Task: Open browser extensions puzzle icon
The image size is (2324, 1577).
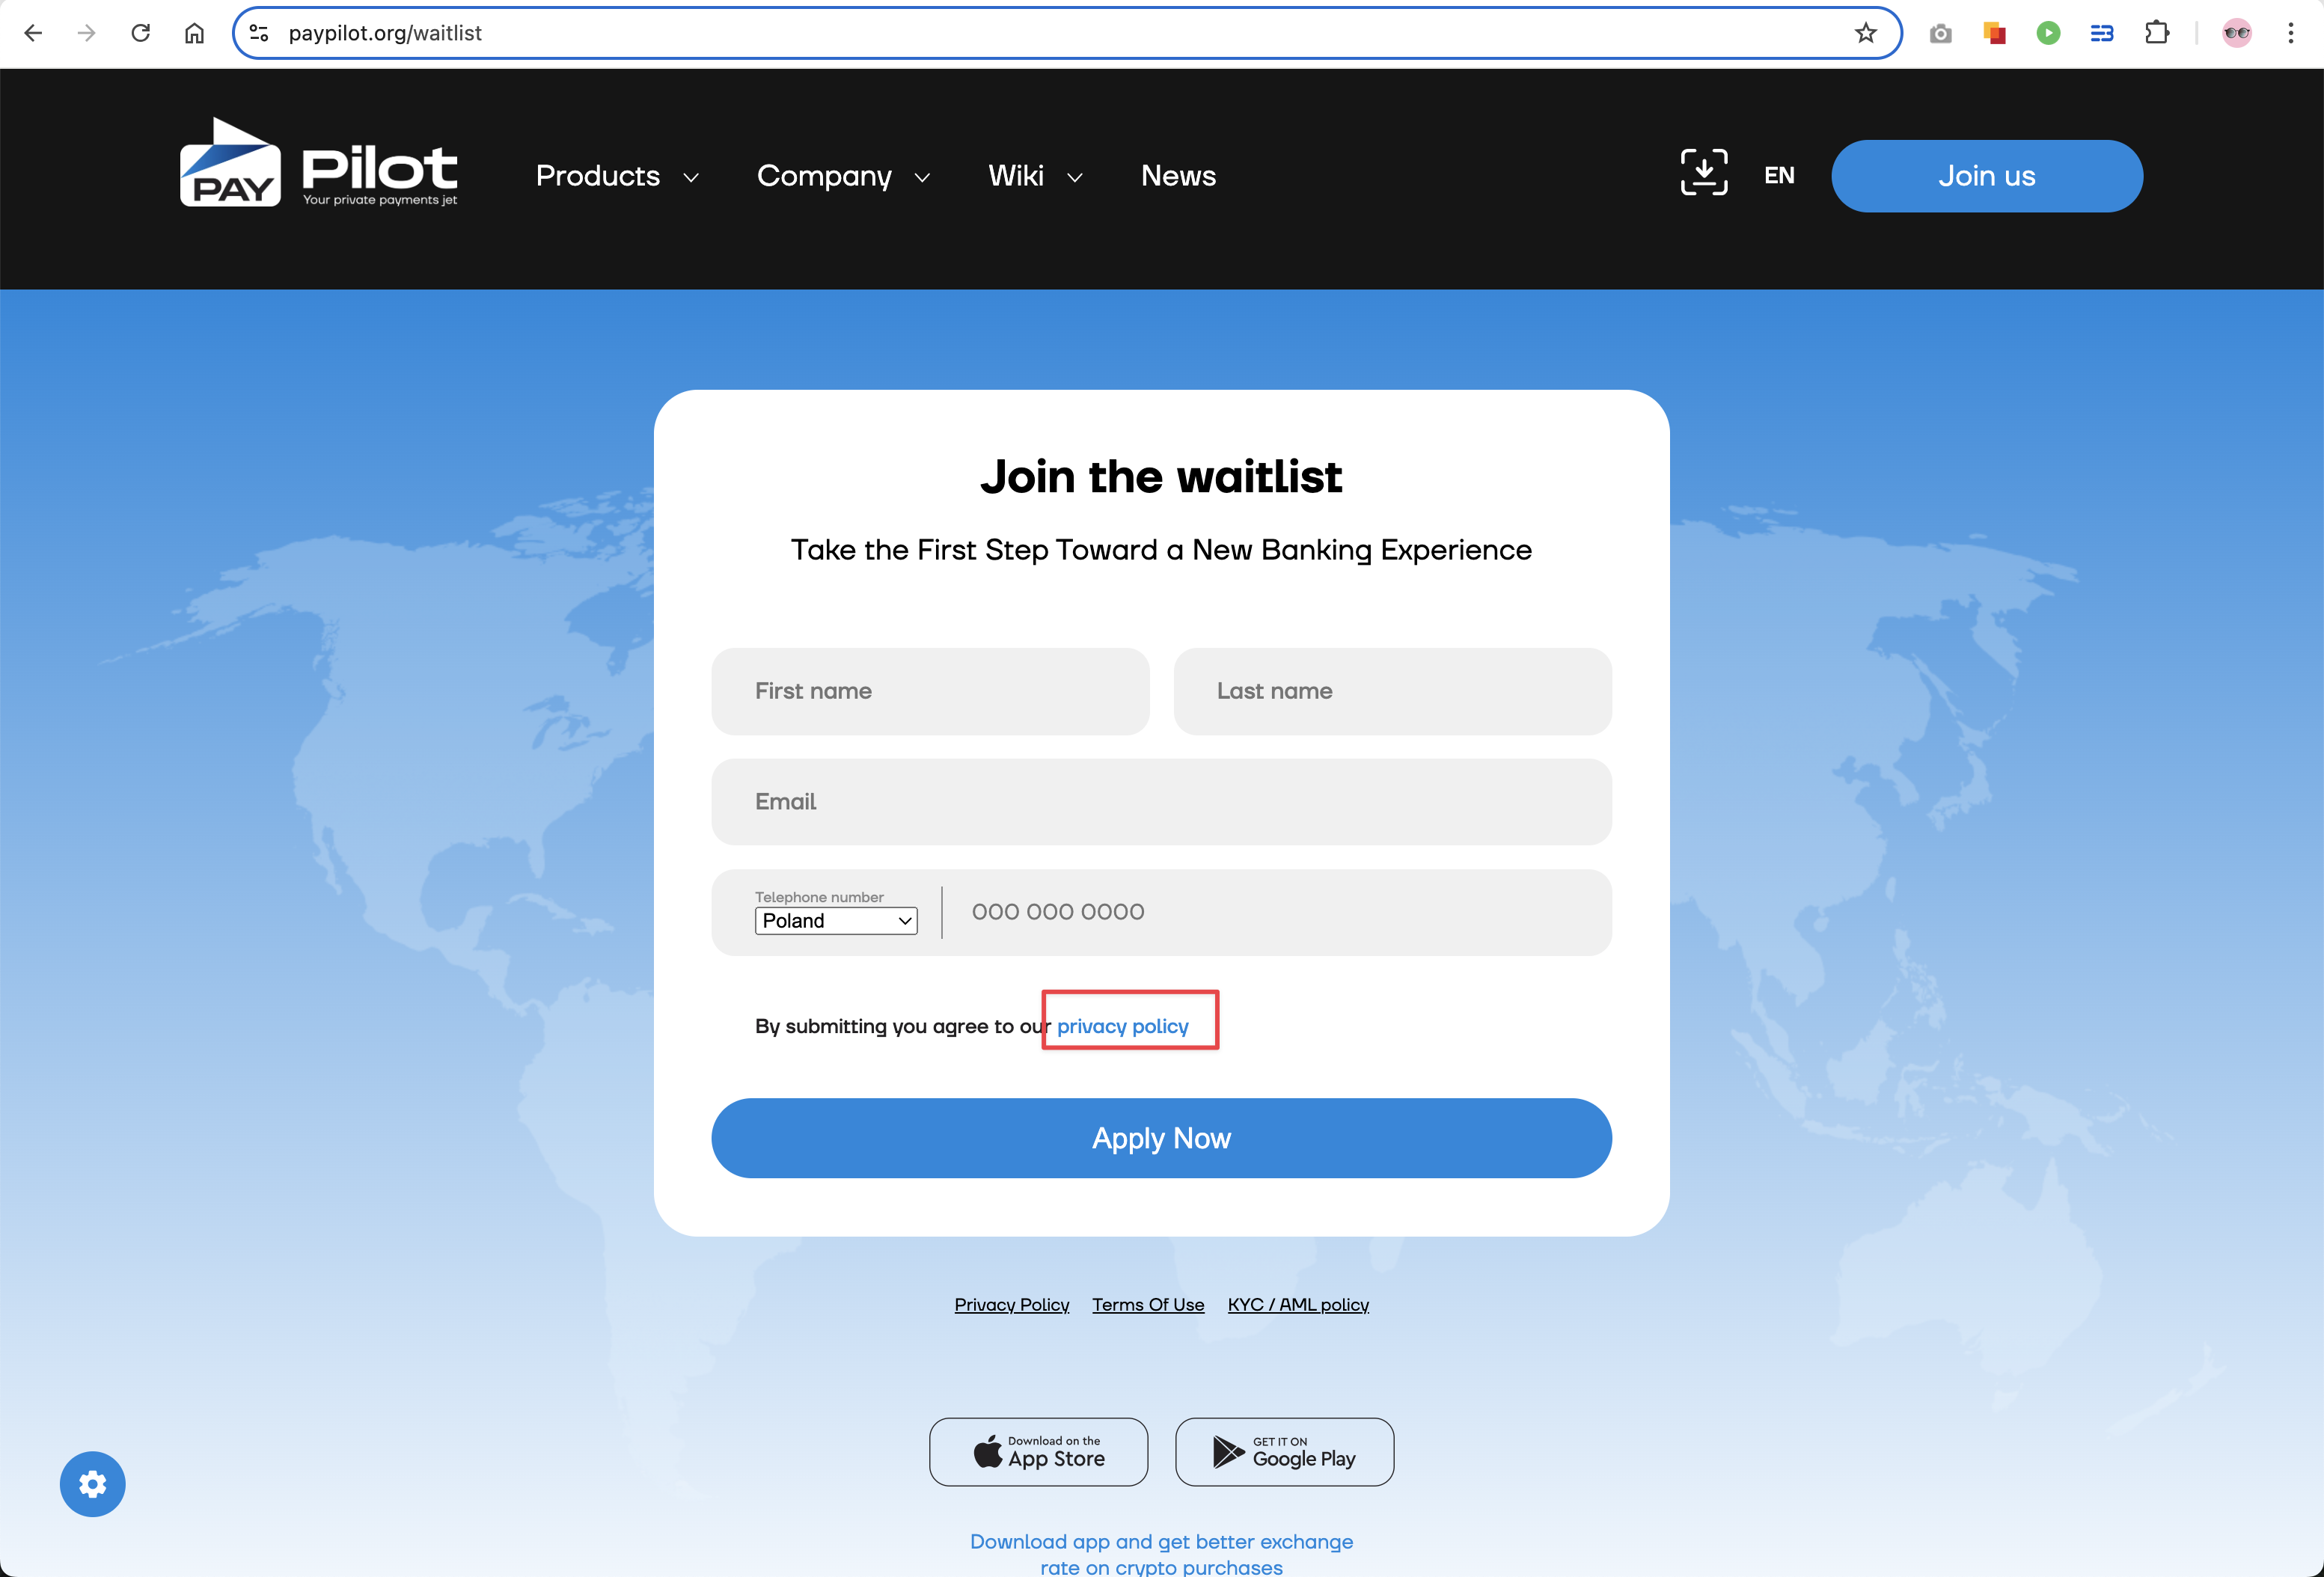Action: click(2157, 33)
